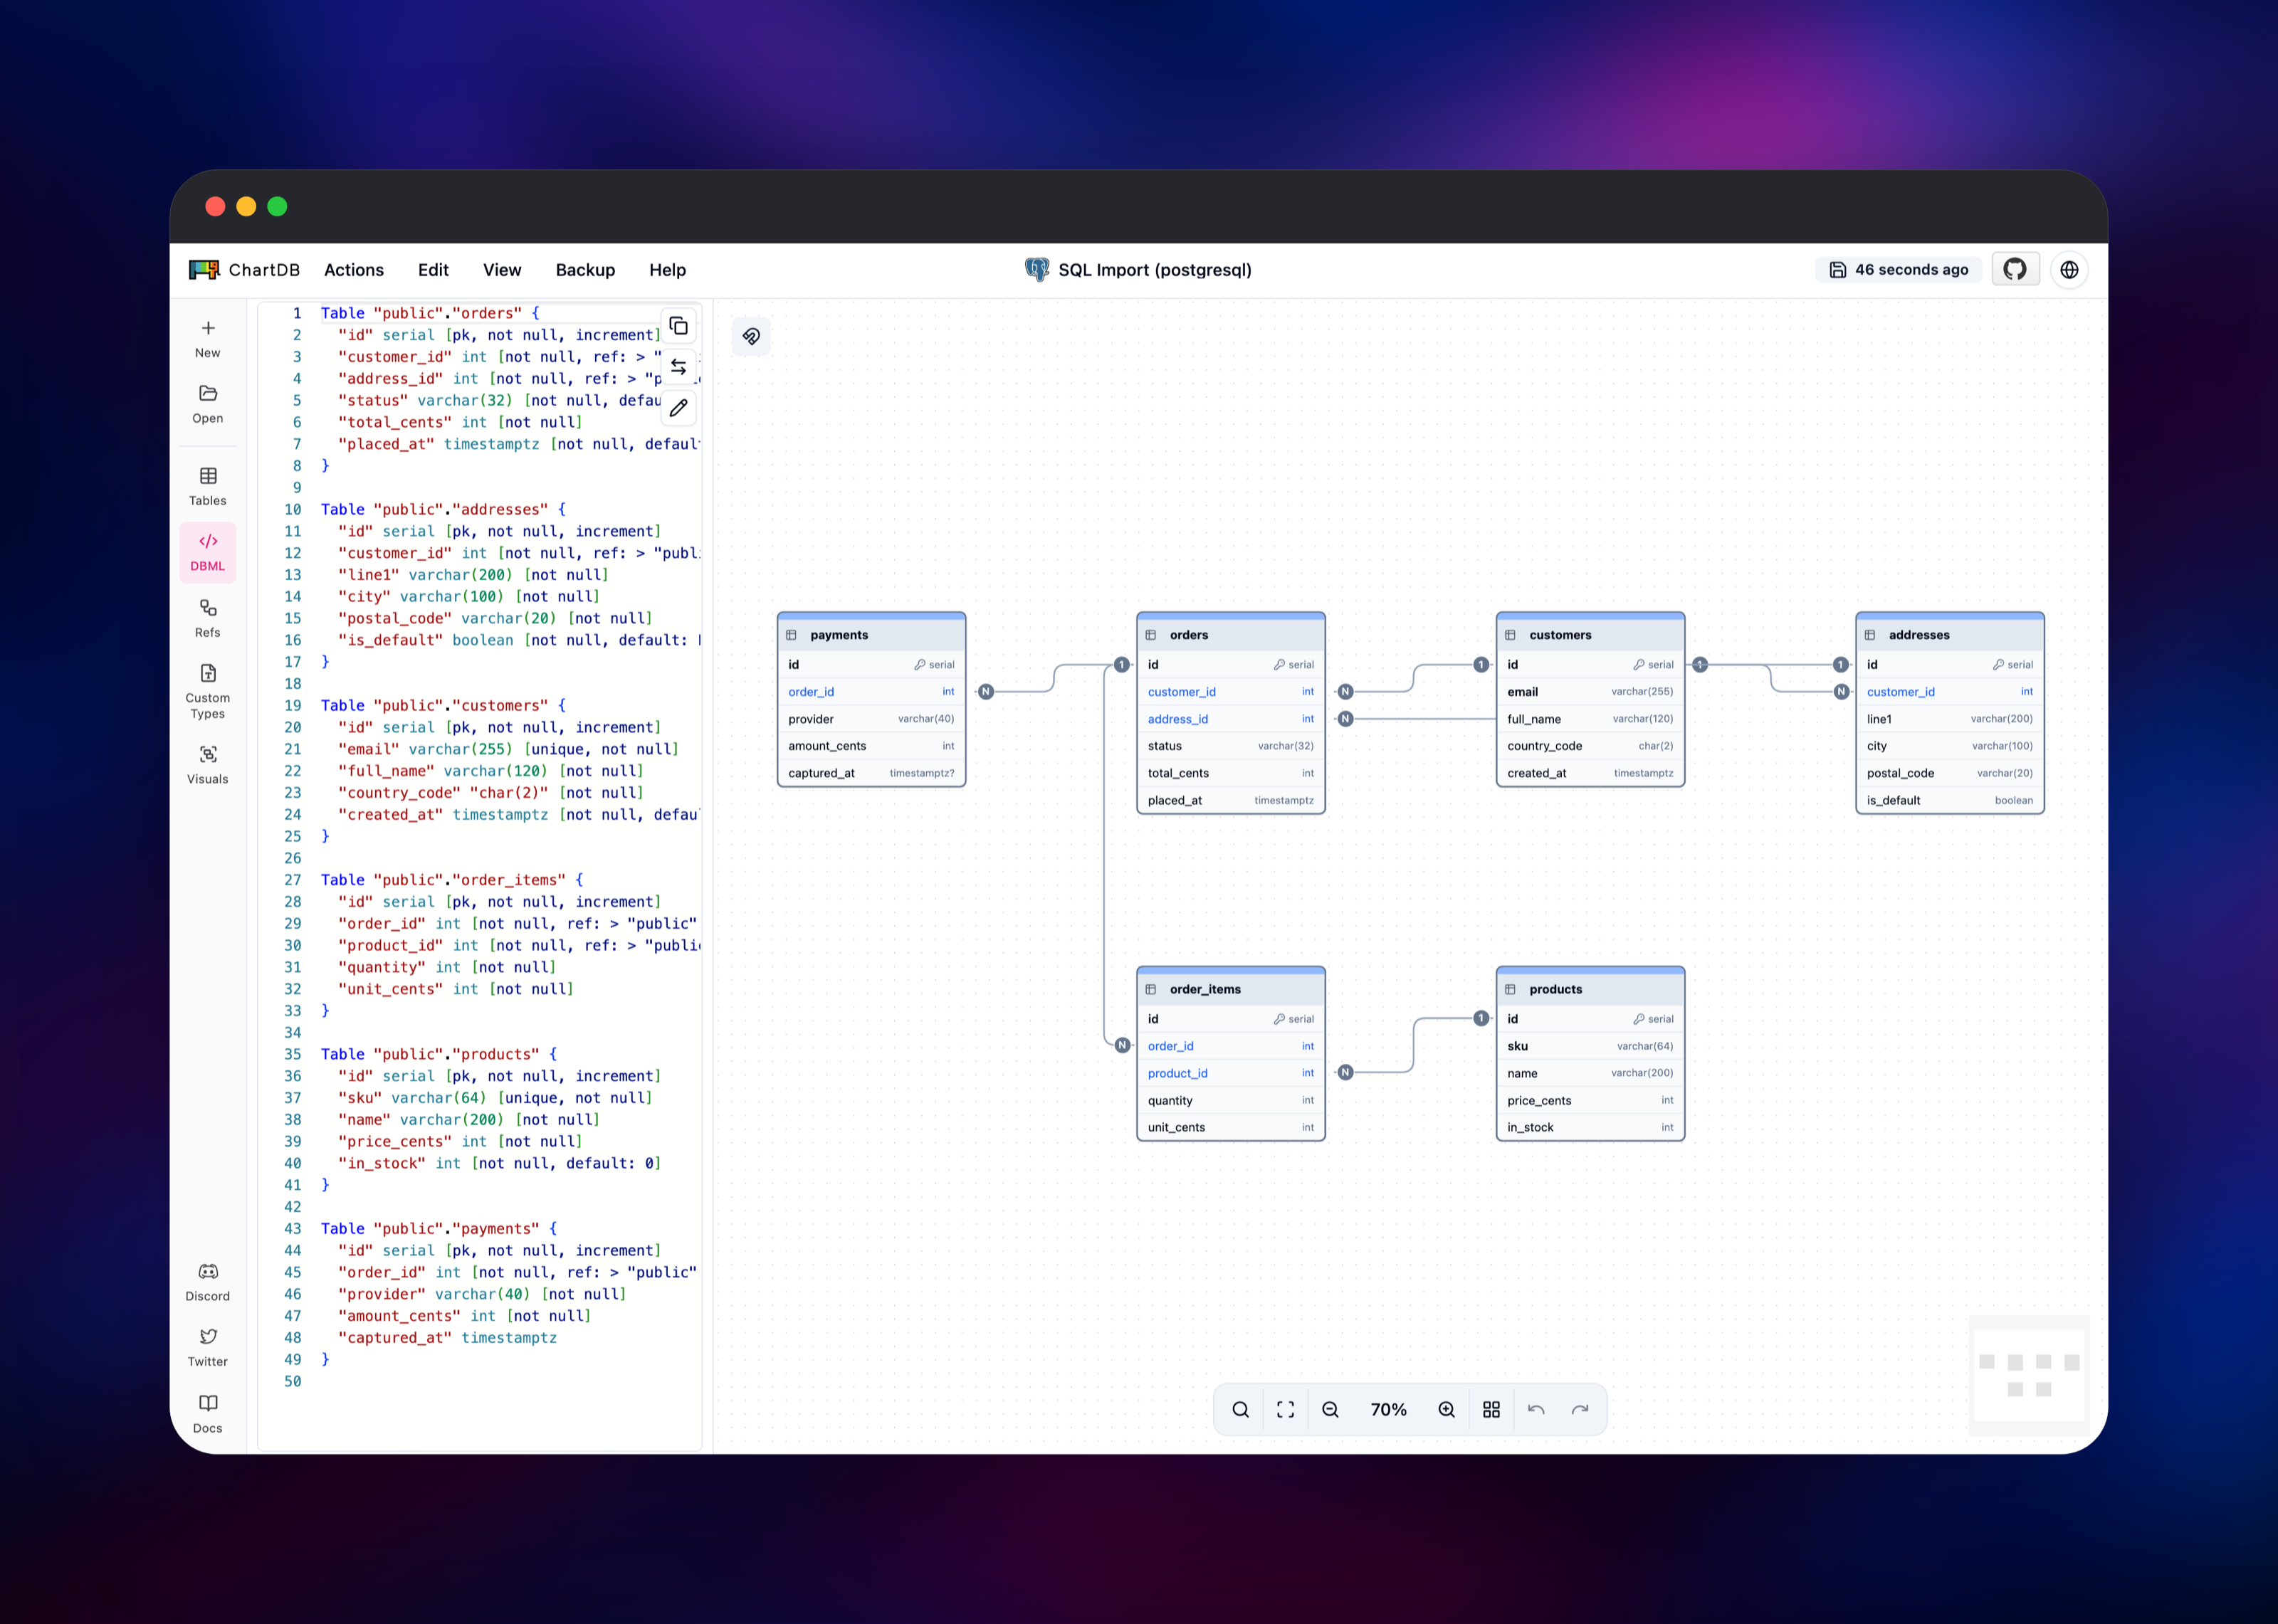Click the postal_code field in addresses table
The height and width of the screenshot is (1624, 2278).
point(1950,772)
